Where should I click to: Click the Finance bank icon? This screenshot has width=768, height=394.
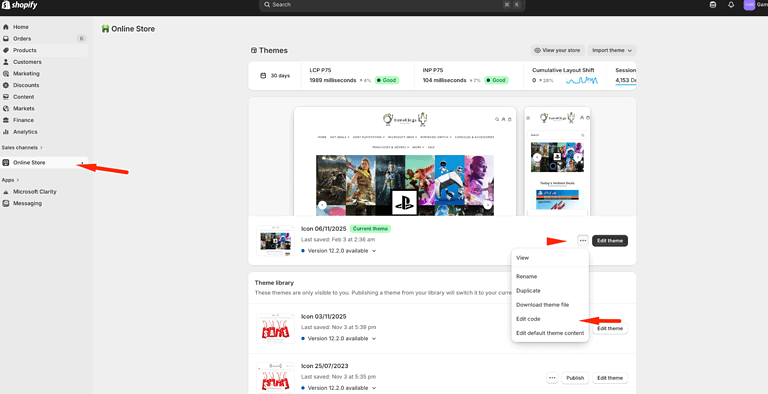coord(6,120)
